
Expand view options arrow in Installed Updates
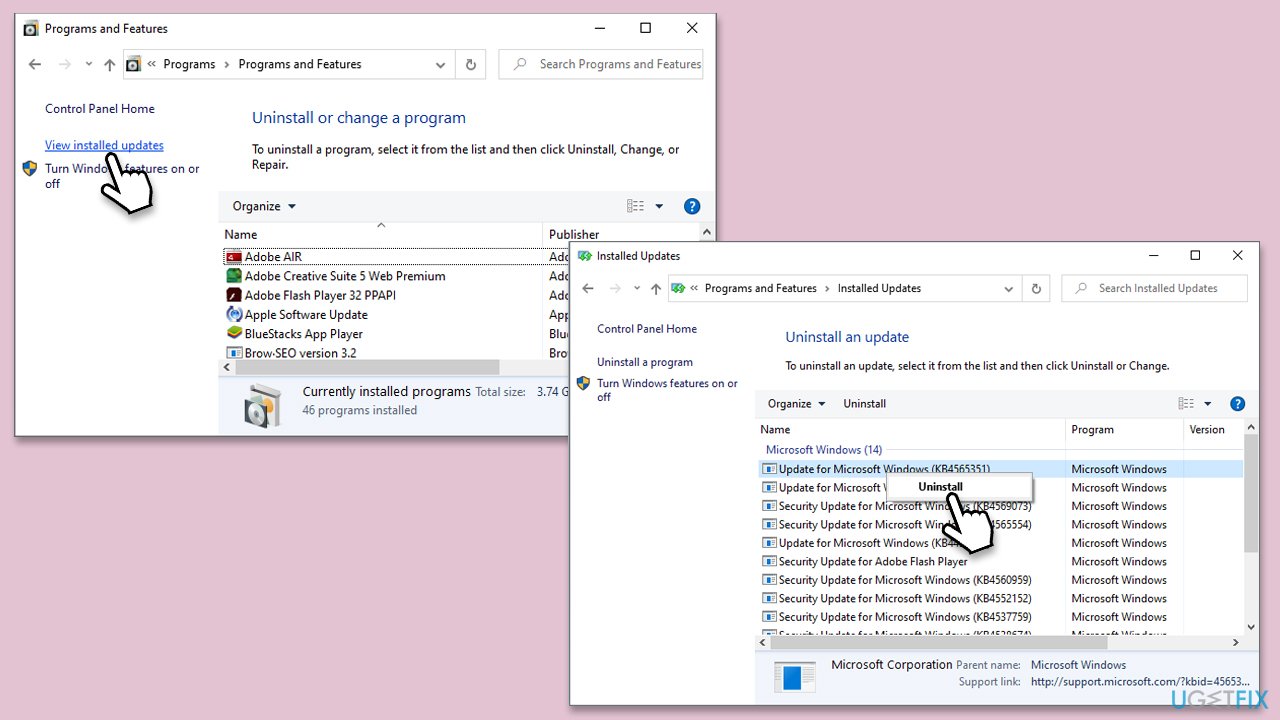(1207, 404)
